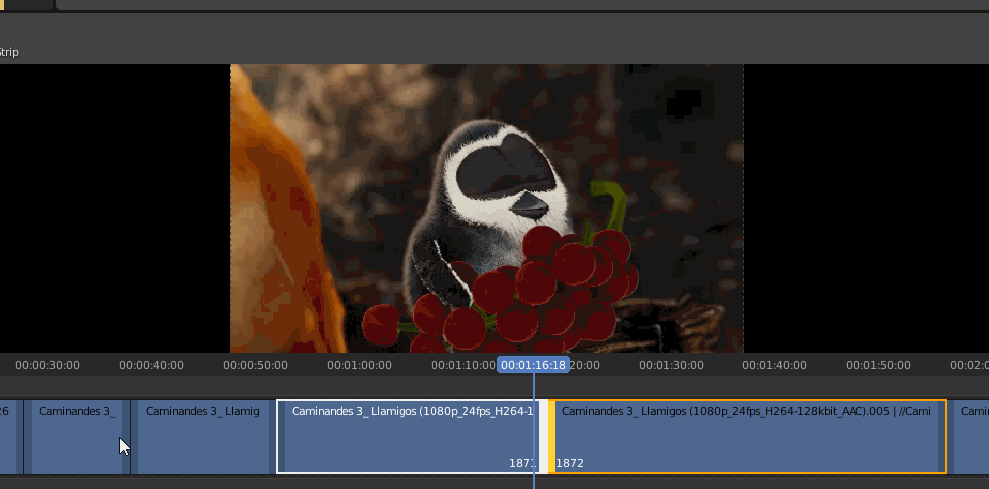The height and width of the screenshot is (489, 989).
Task: Select the short strip labeled 'Caminandes 3_'
Action: tap(77, 437)
